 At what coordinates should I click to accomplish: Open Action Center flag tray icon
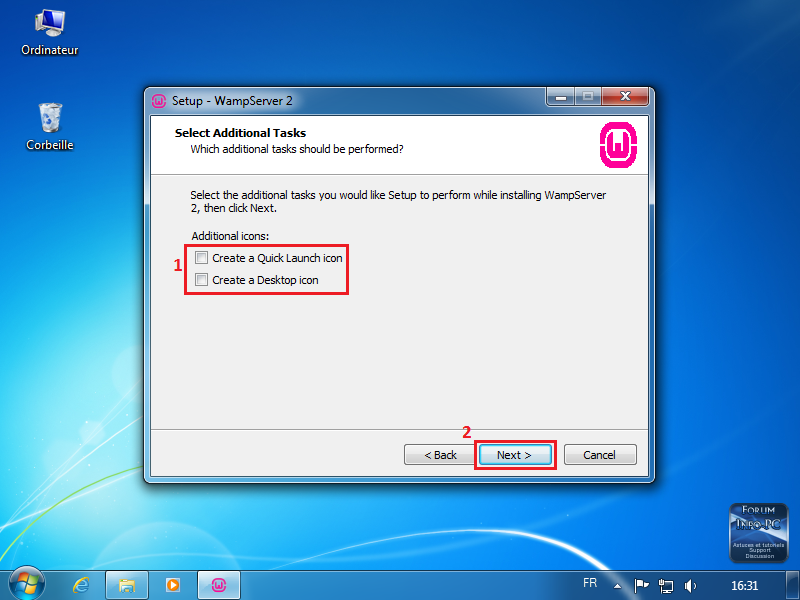(x=641, y=585)
